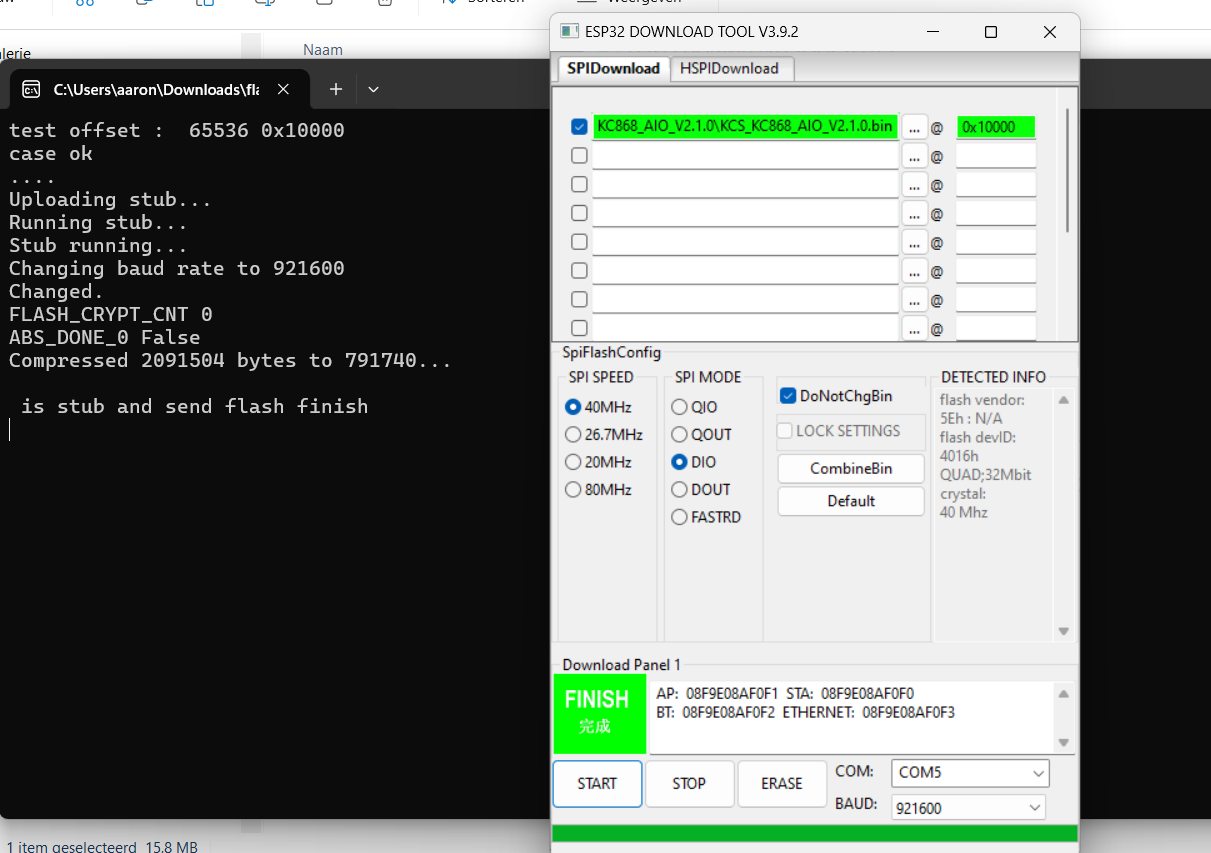Click the 0x10000 address field
This screenshot has height=853, width=1211.
tap(995, 127)
